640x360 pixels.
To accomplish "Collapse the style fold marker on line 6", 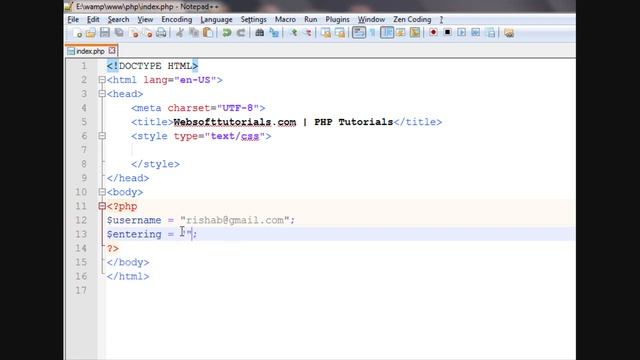I will [102, 136].
